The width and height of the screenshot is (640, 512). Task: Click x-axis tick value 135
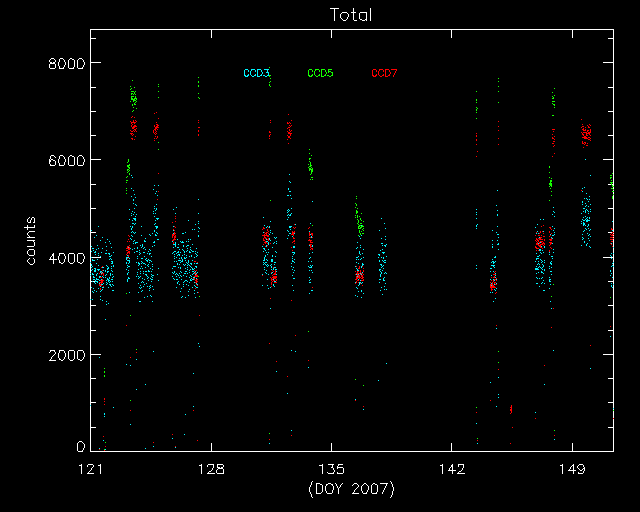pos(331,469)
